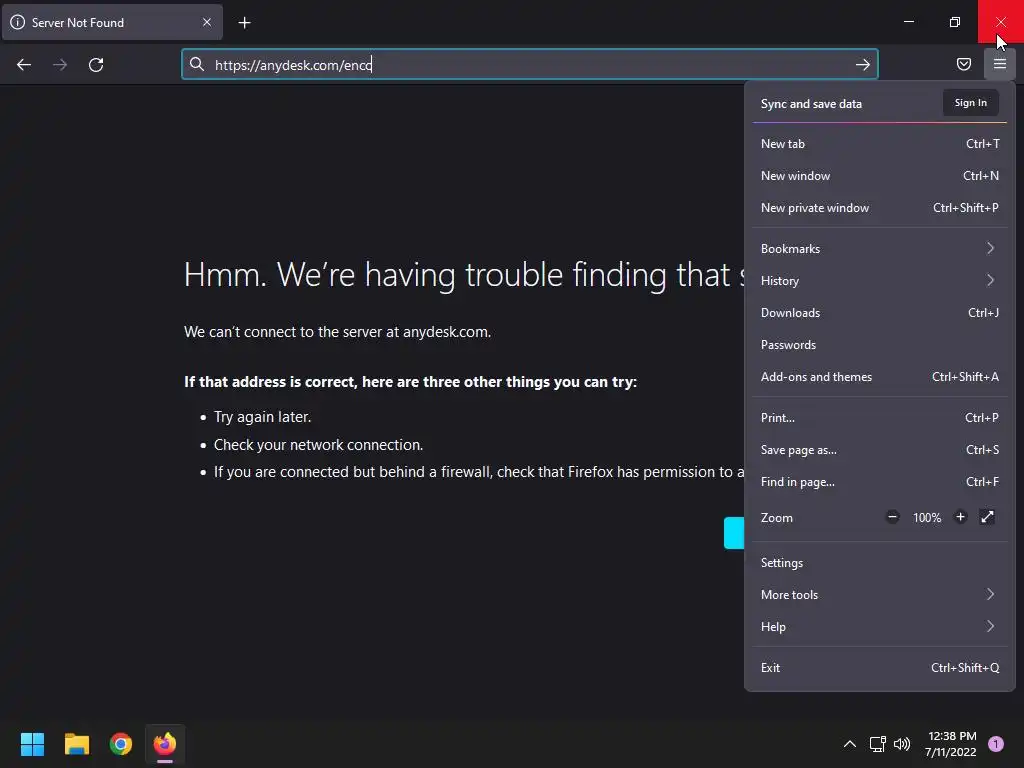
Task: Click the browser Back arrow
Action: [24, 65]
